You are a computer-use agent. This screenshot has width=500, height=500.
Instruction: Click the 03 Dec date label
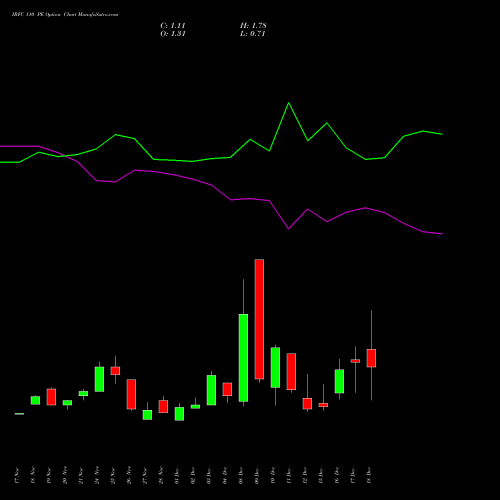pos(209,476)
